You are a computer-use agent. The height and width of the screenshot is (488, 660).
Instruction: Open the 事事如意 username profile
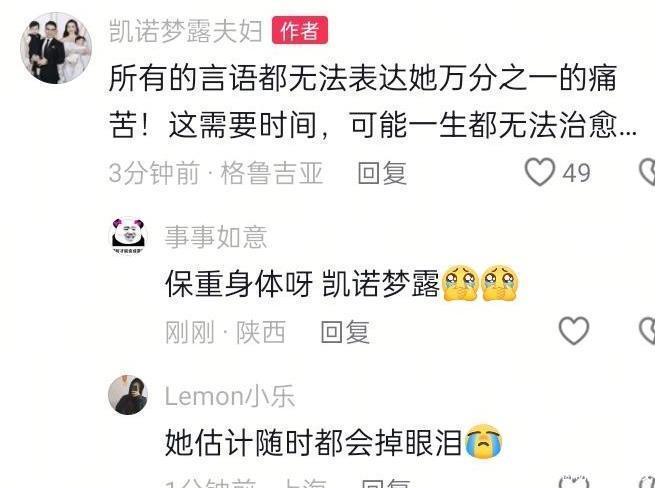[216, 237]
